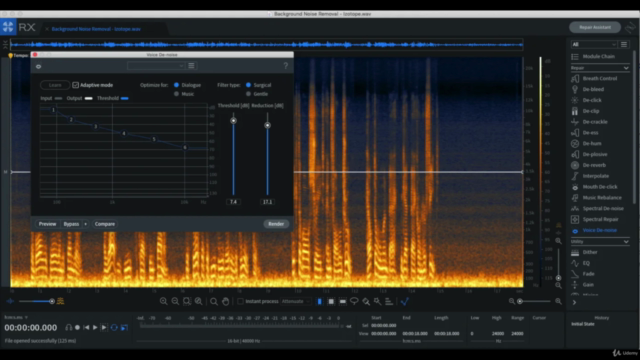Open the All modules filter dropdown
This screenshot has width=640, height=360.
(x=594, y=44)
